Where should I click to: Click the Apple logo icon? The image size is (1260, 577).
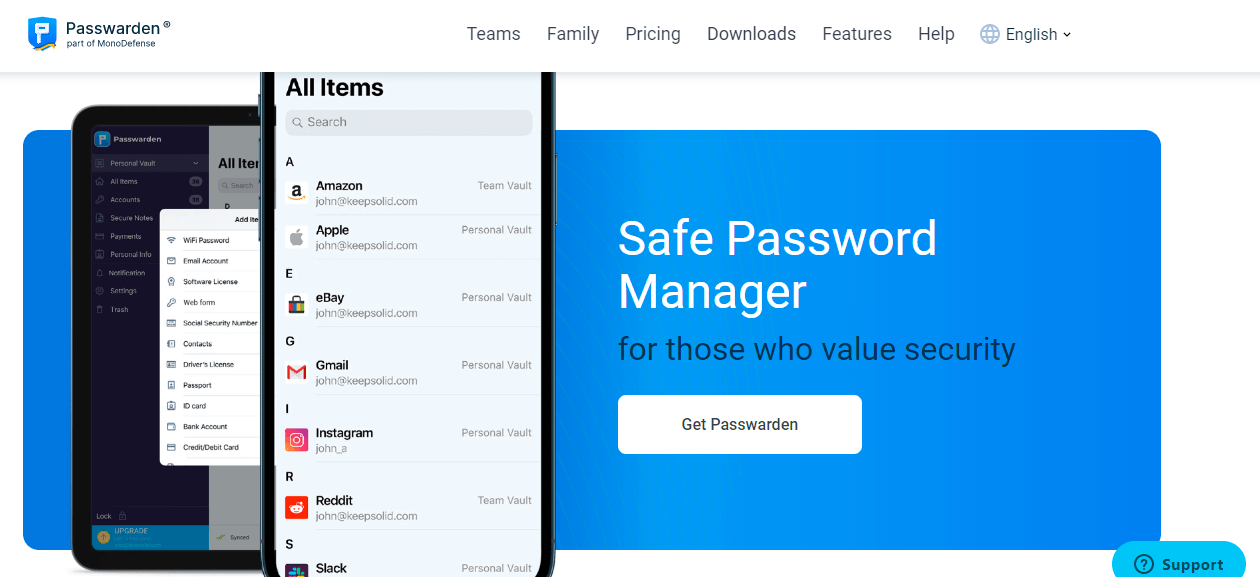296,237
